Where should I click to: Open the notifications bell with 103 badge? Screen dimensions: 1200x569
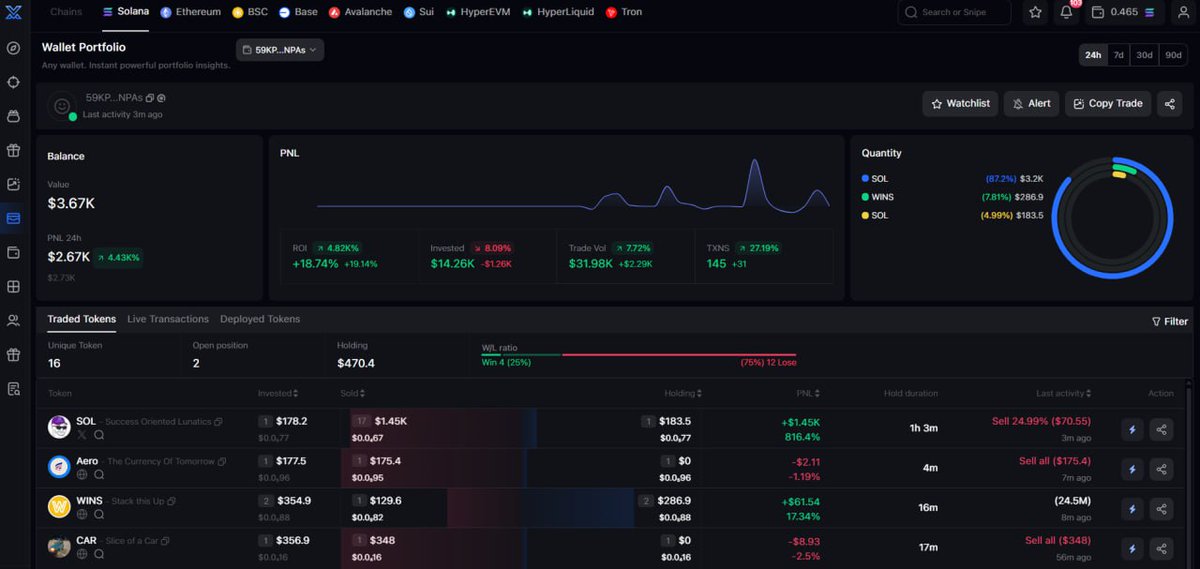1066,11
